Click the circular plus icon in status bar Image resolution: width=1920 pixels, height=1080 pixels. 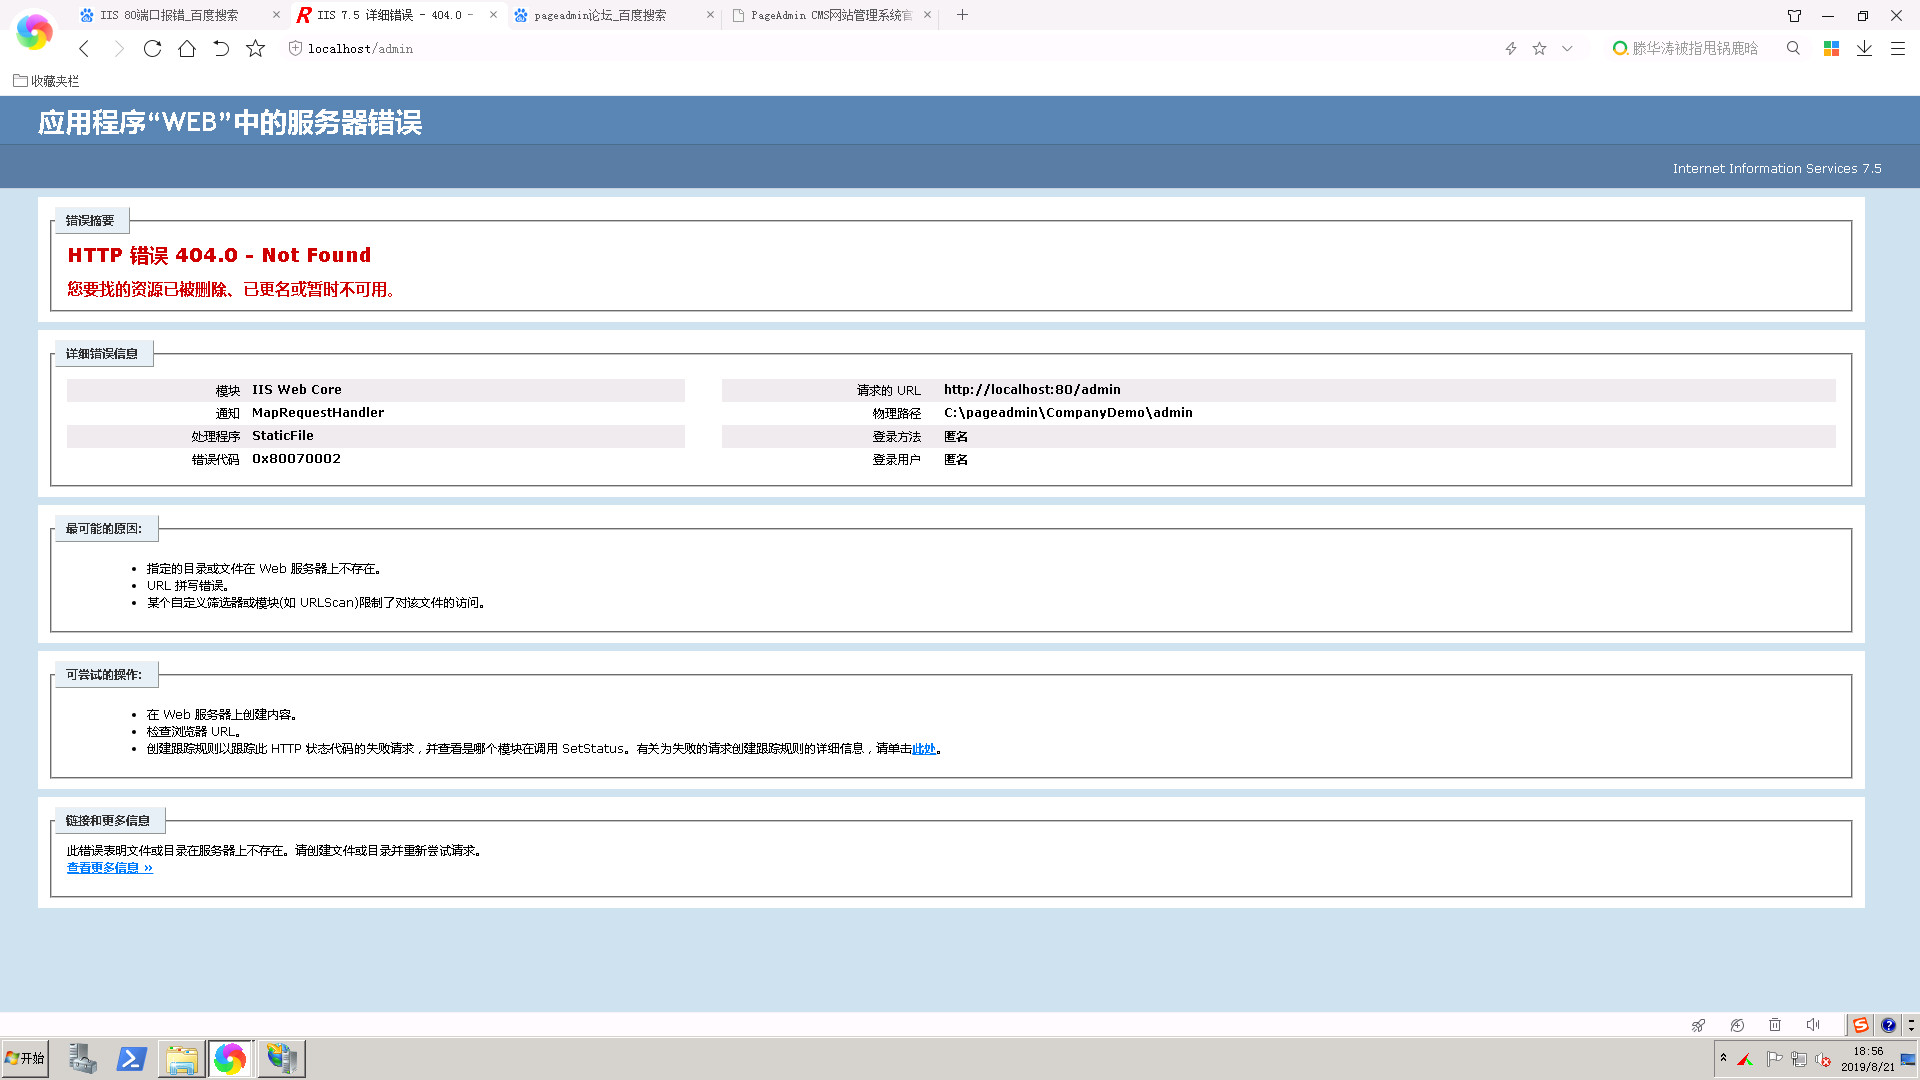click(1737, 1025)
